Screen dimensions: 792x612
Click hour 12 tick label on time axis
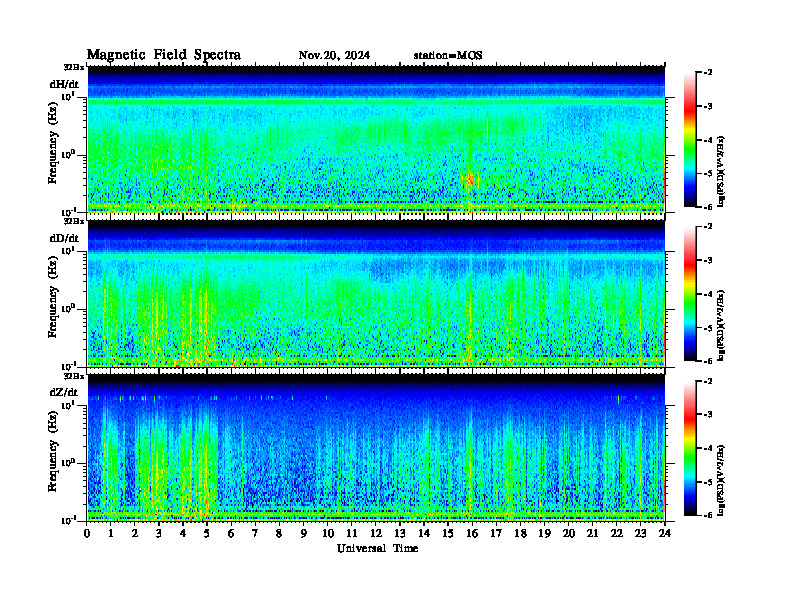point(376,534)
